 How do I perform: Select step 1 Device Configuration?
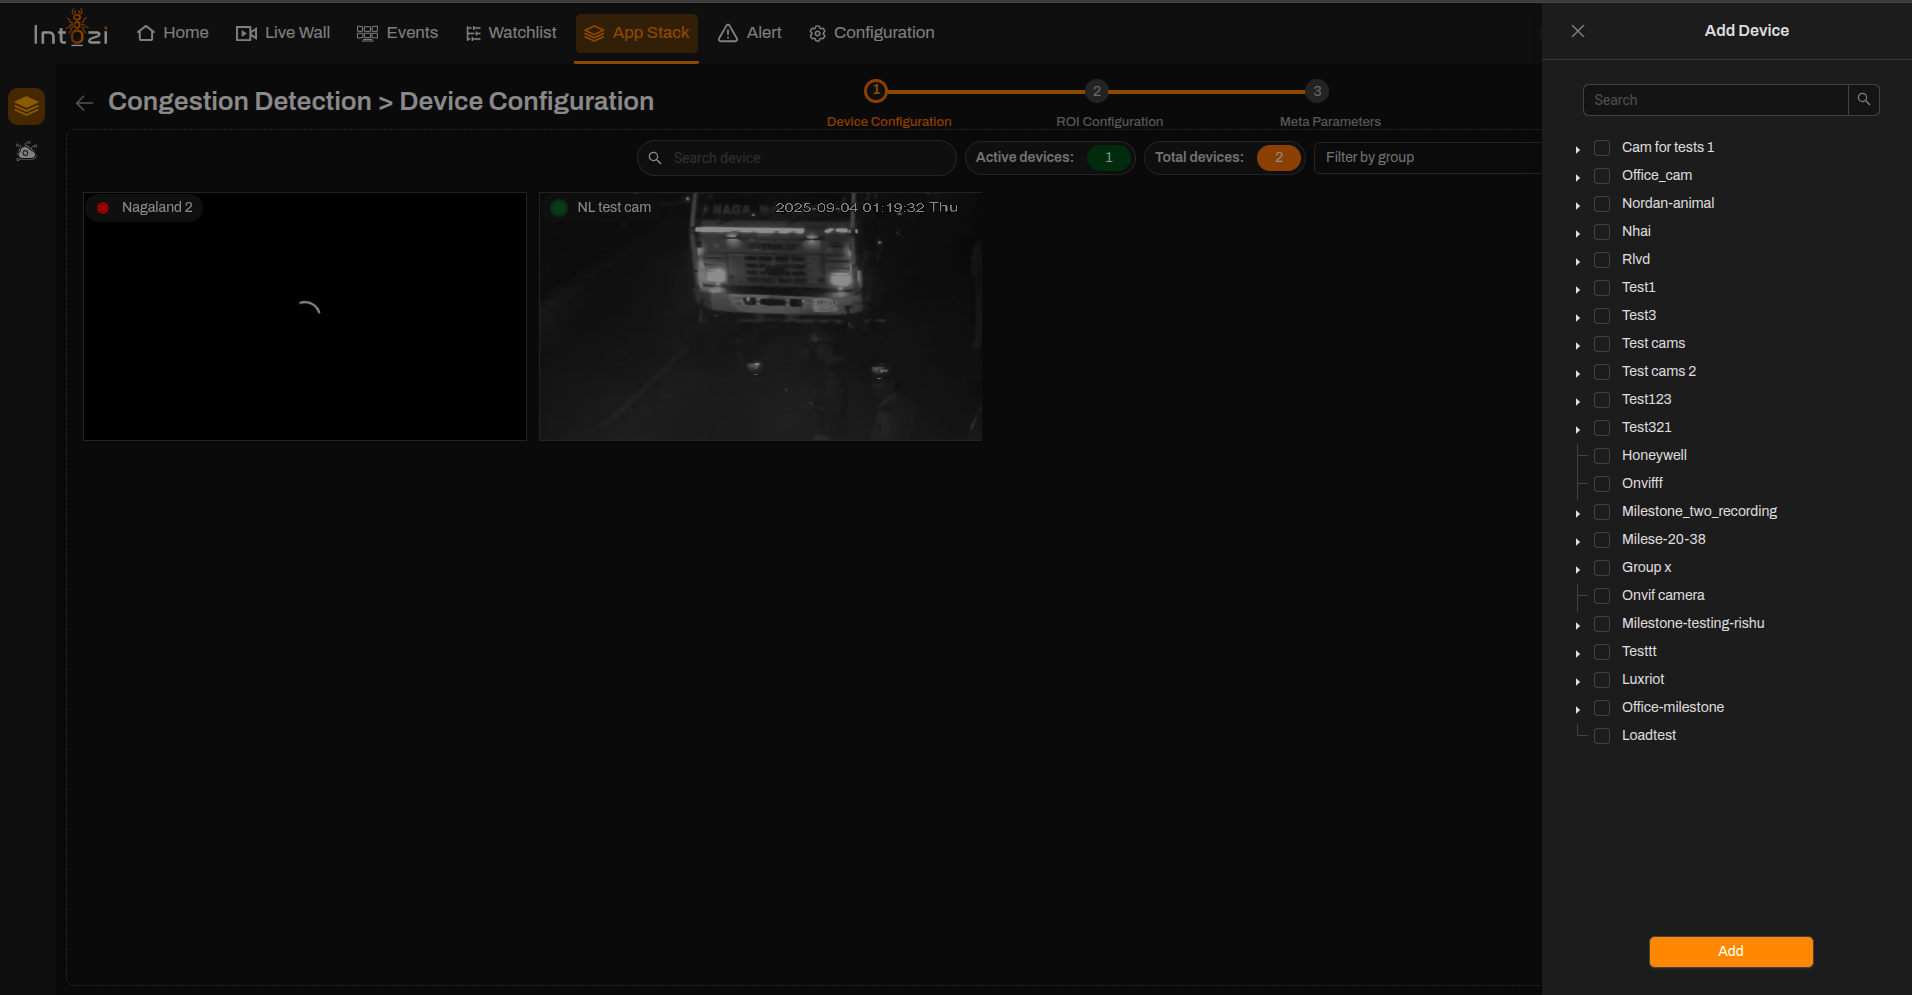click(x=876, y=91)
